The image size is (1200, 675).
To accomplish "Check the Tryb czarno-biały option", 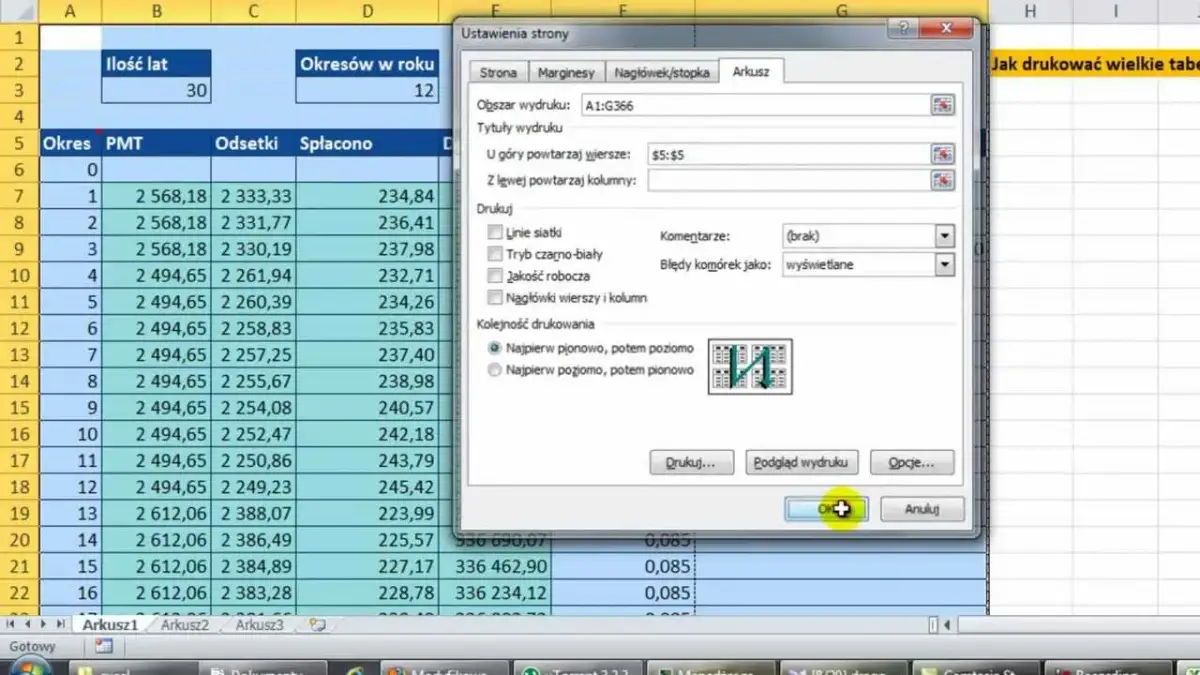I will 494,254.
